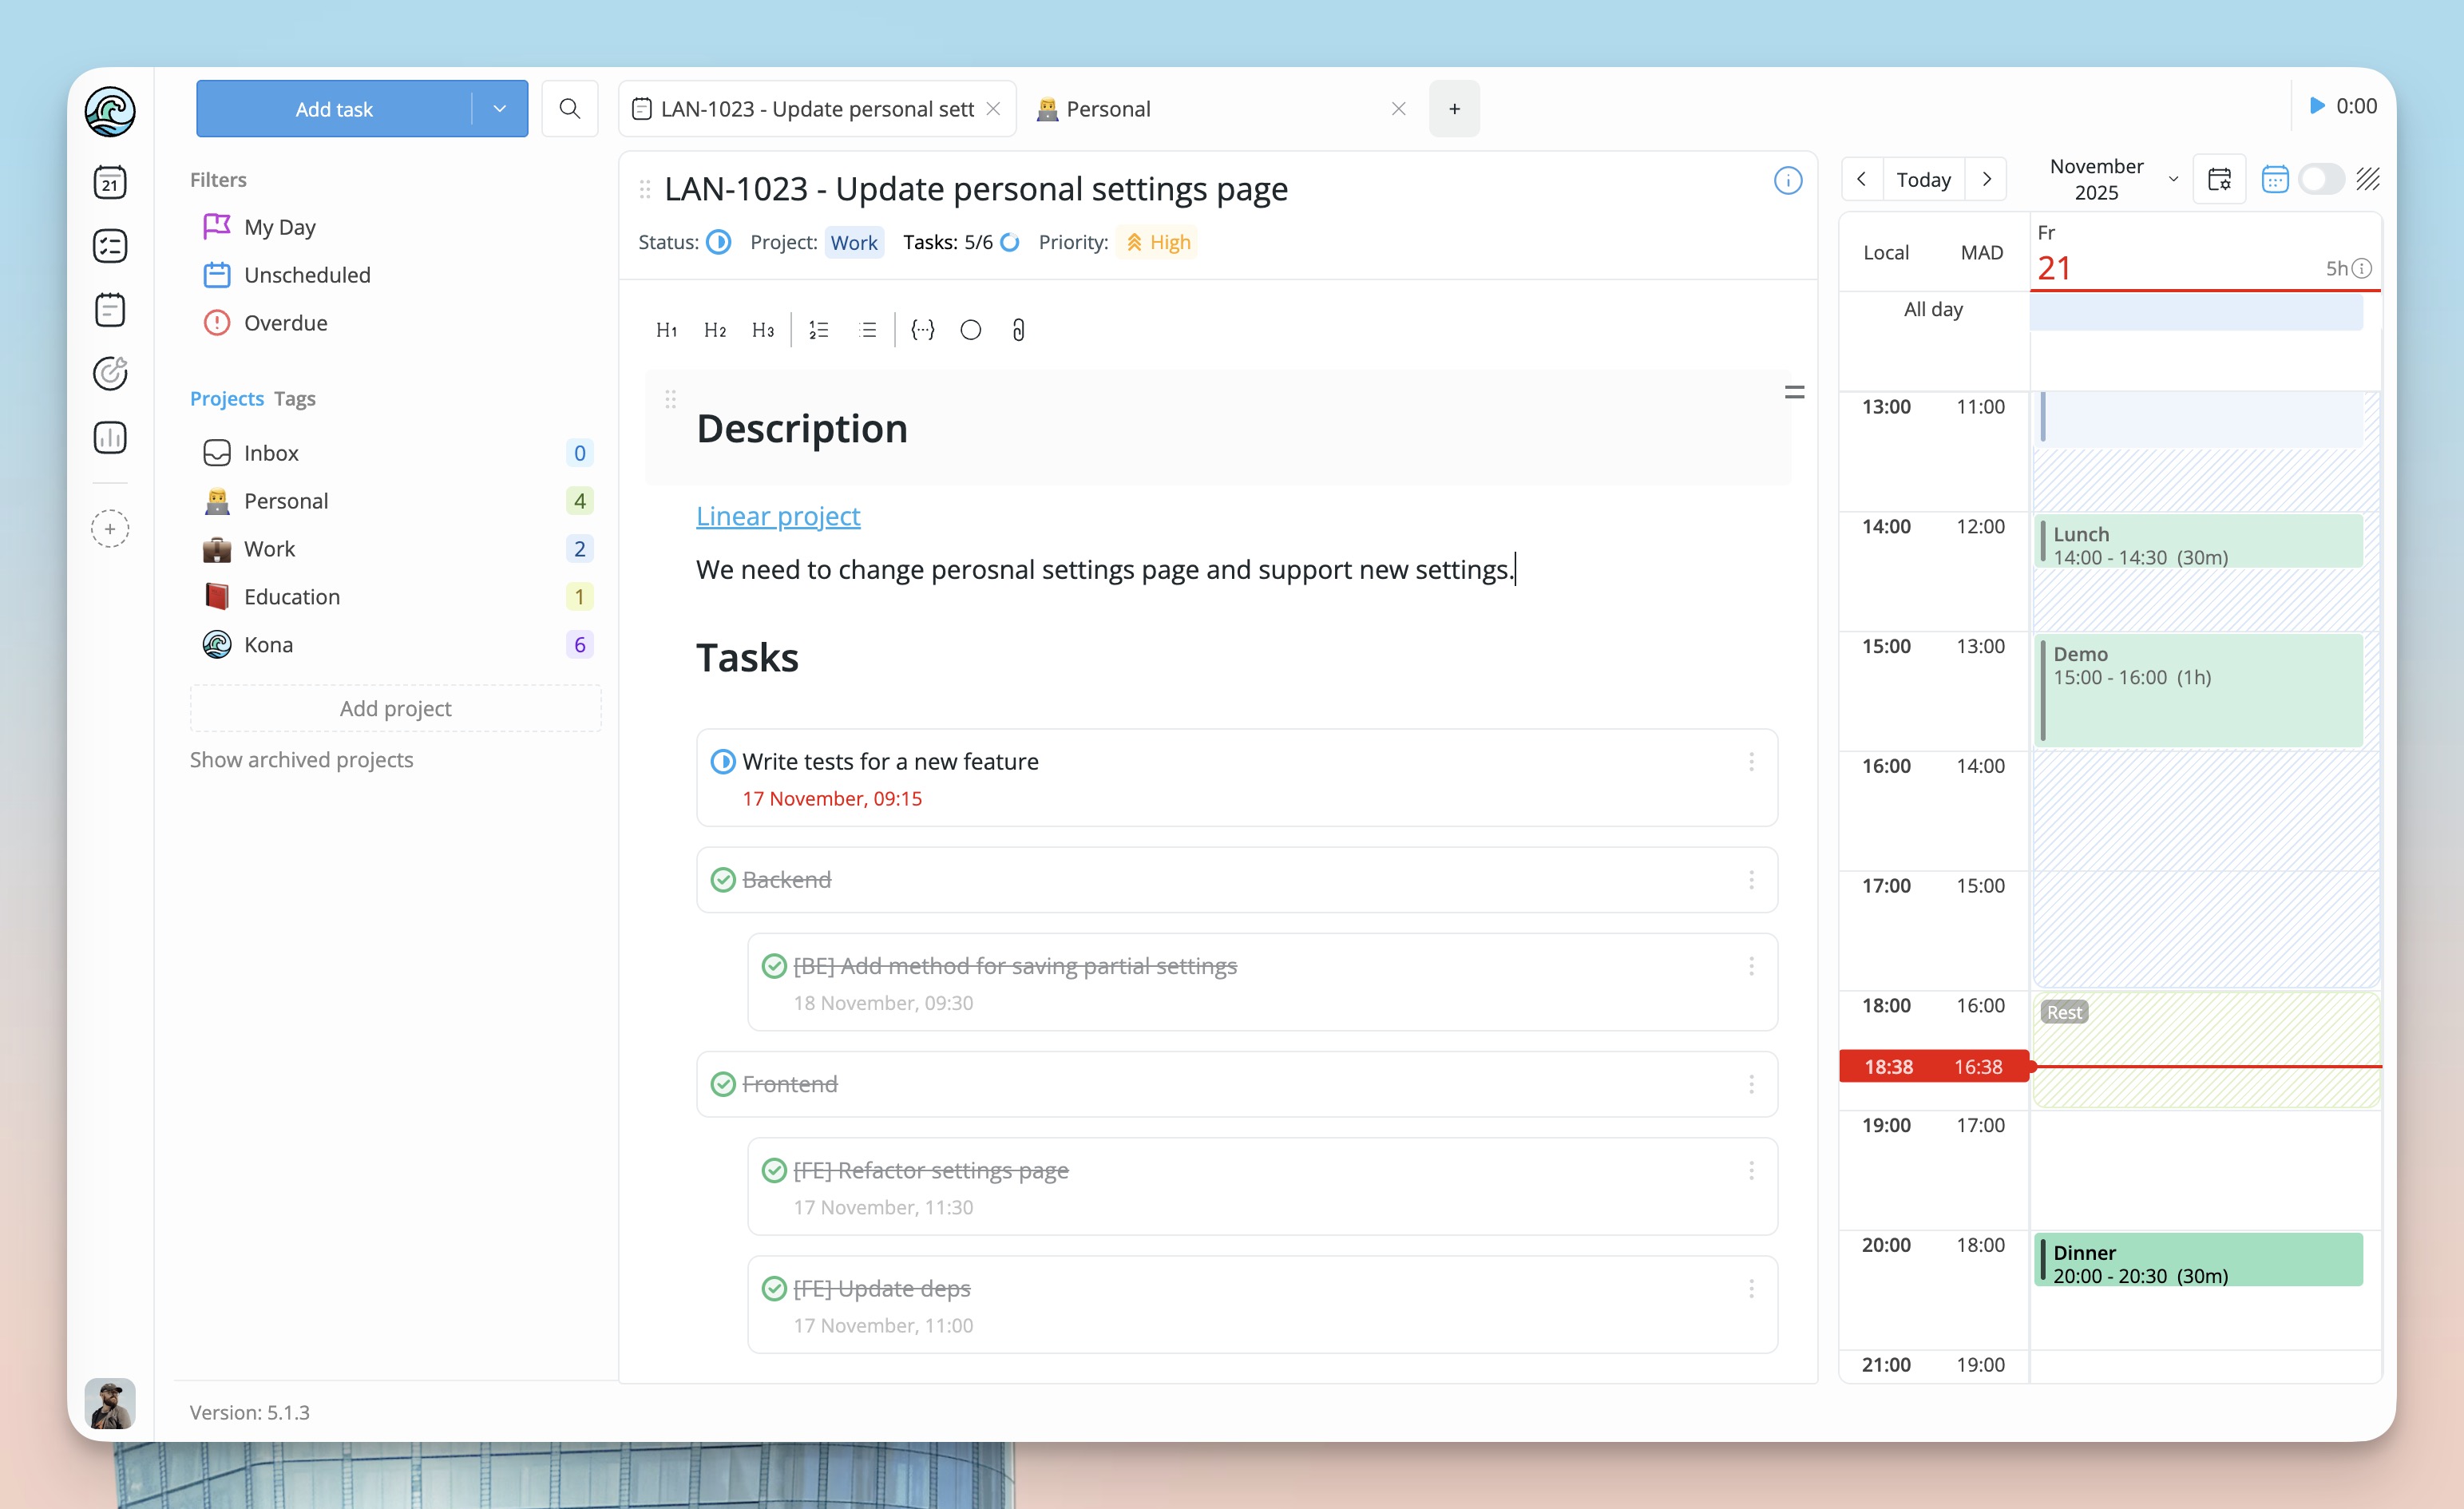Viewport: 2464px width, 1509px height.
Task: Select the goals target icon in sidebar
Action: coord(110,373)
